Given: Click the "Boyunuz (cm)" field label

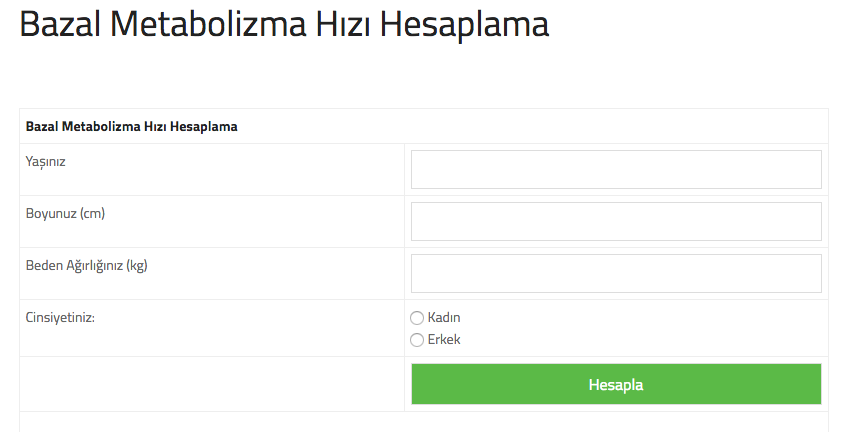Looking at the screenshot, I should click(x=65, y=213).
